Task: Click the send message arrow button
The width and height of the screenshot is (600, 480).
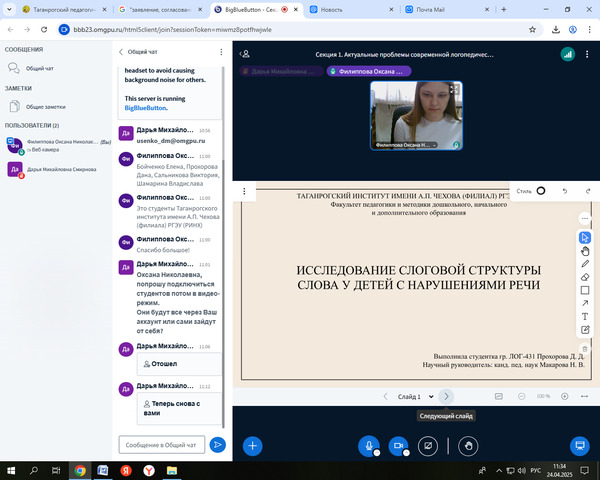Action: pos(217,444)
